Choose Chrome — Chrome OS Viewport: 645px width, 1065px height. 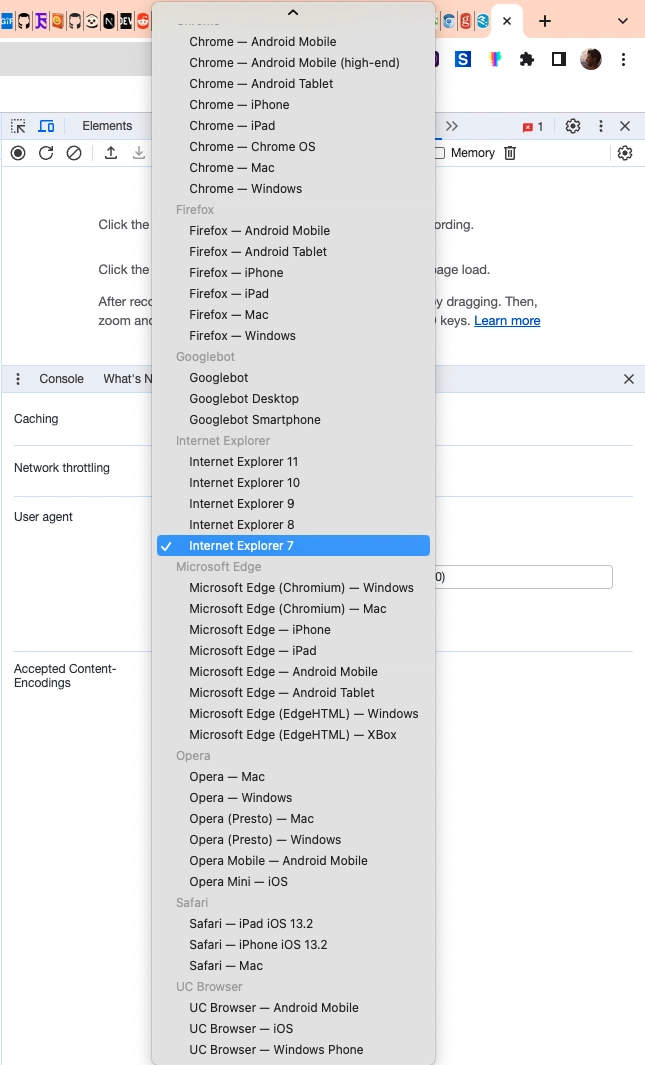coord(293,147)
